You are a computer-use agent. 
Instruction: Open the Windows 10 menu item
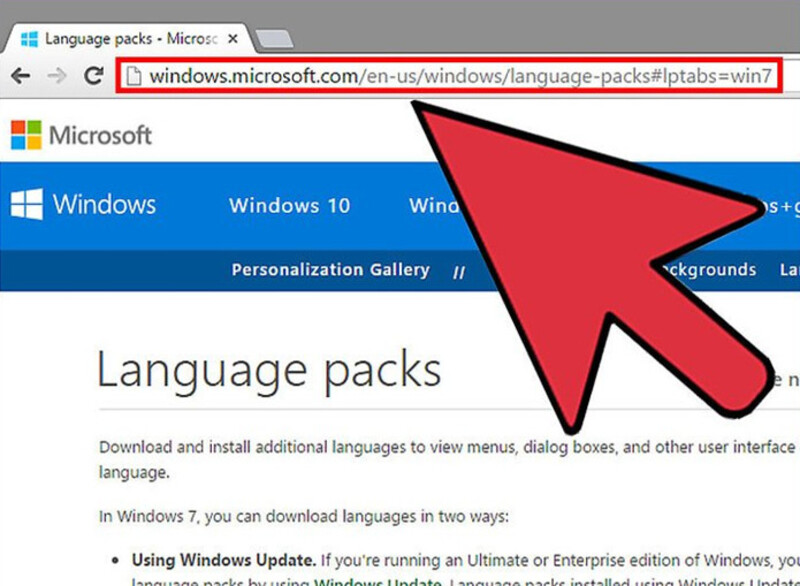(x=289, y=206)
